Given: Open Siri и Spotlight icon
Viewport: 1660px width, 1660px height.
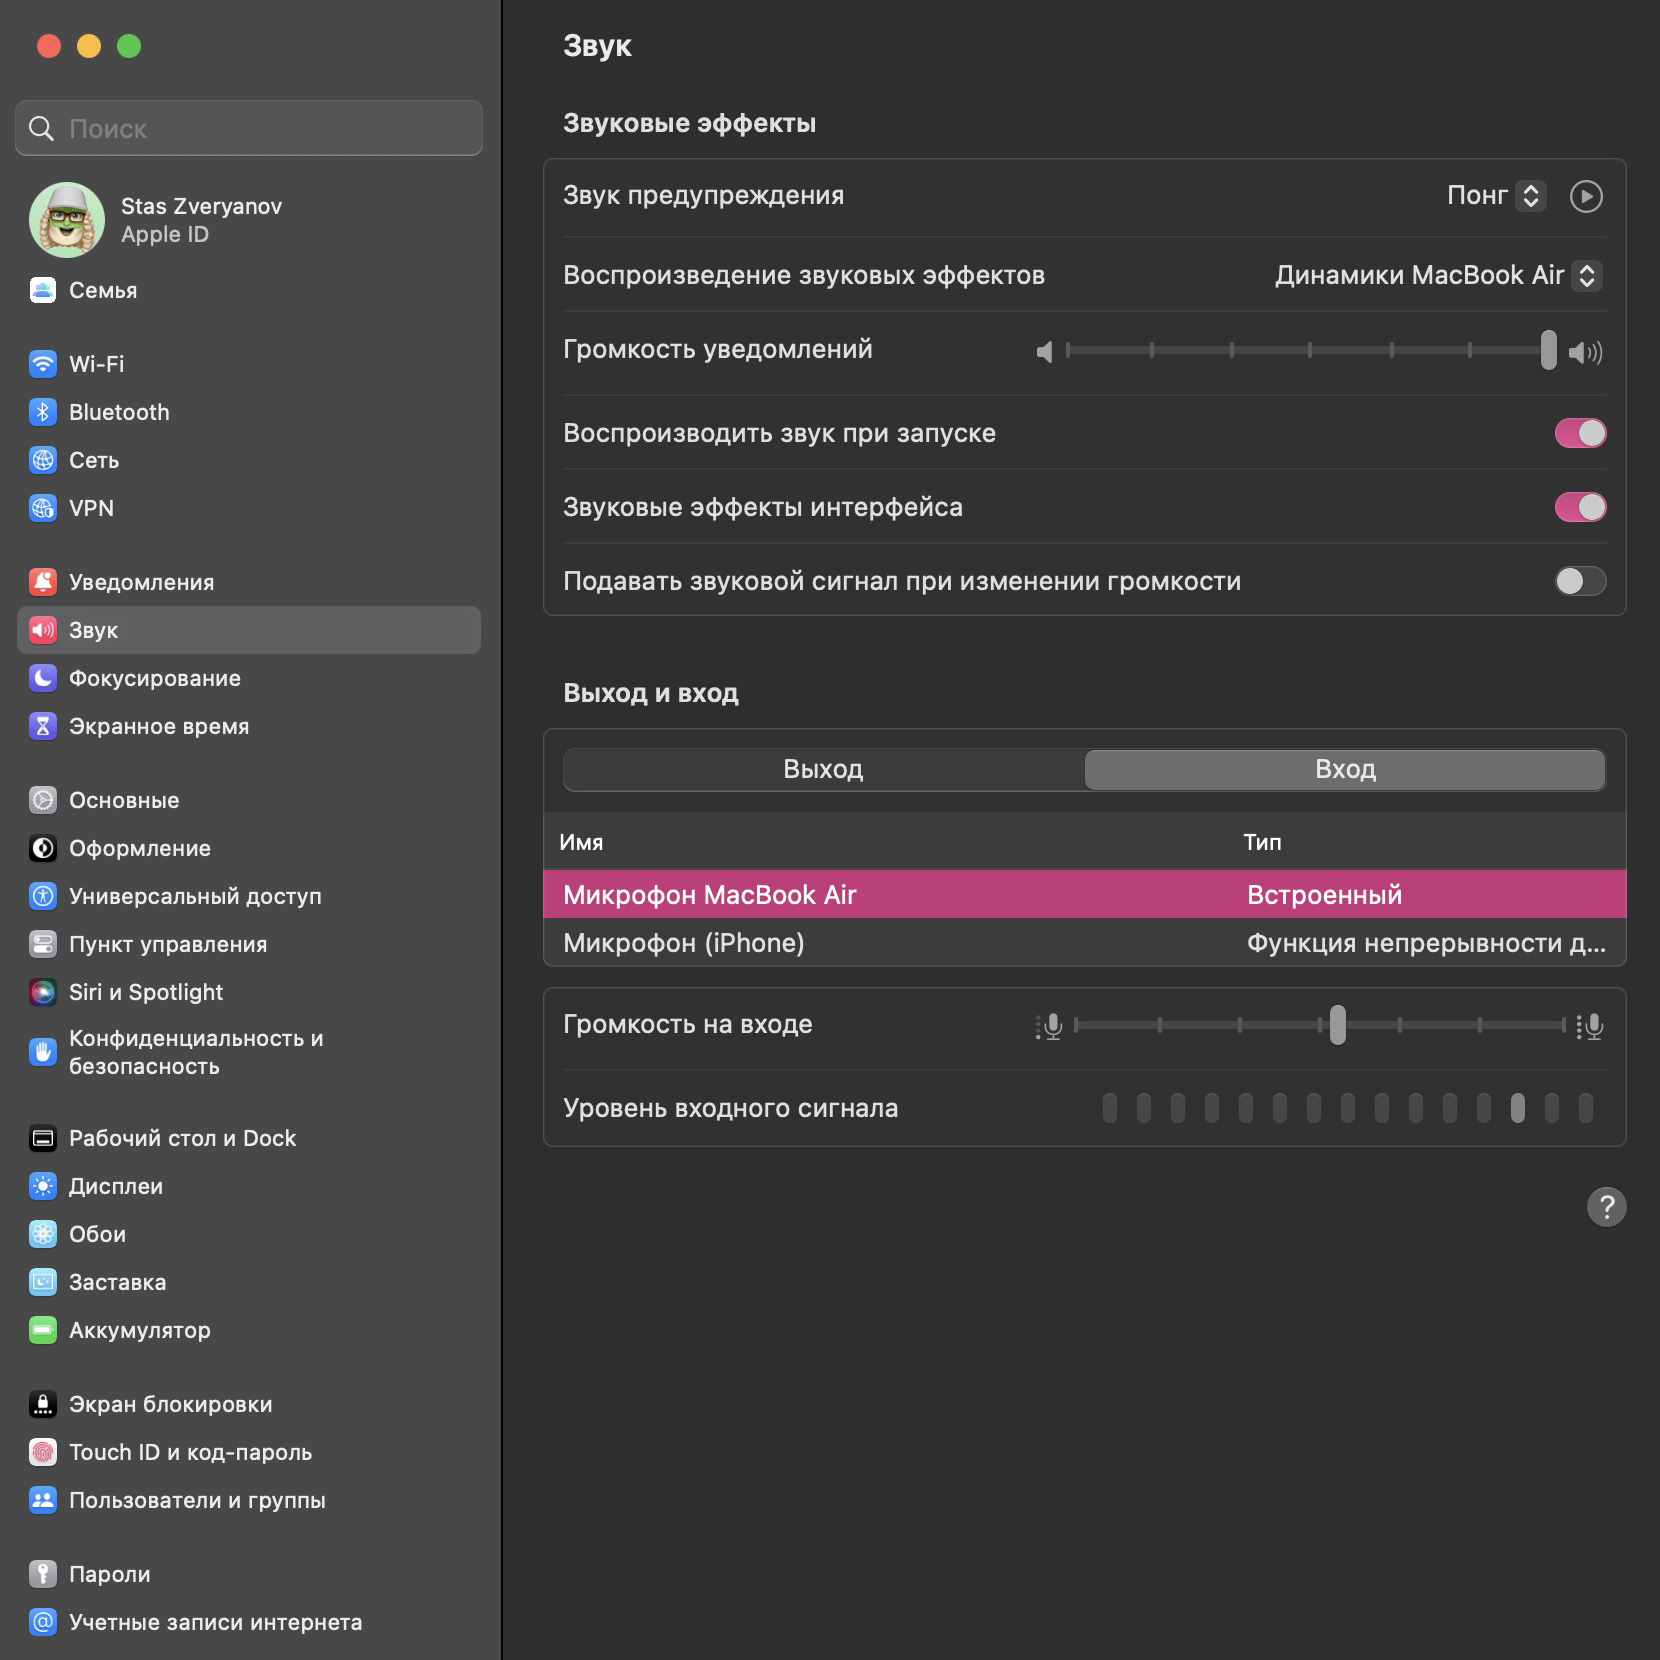Looking at the screenshot, I should pos(43,992).
